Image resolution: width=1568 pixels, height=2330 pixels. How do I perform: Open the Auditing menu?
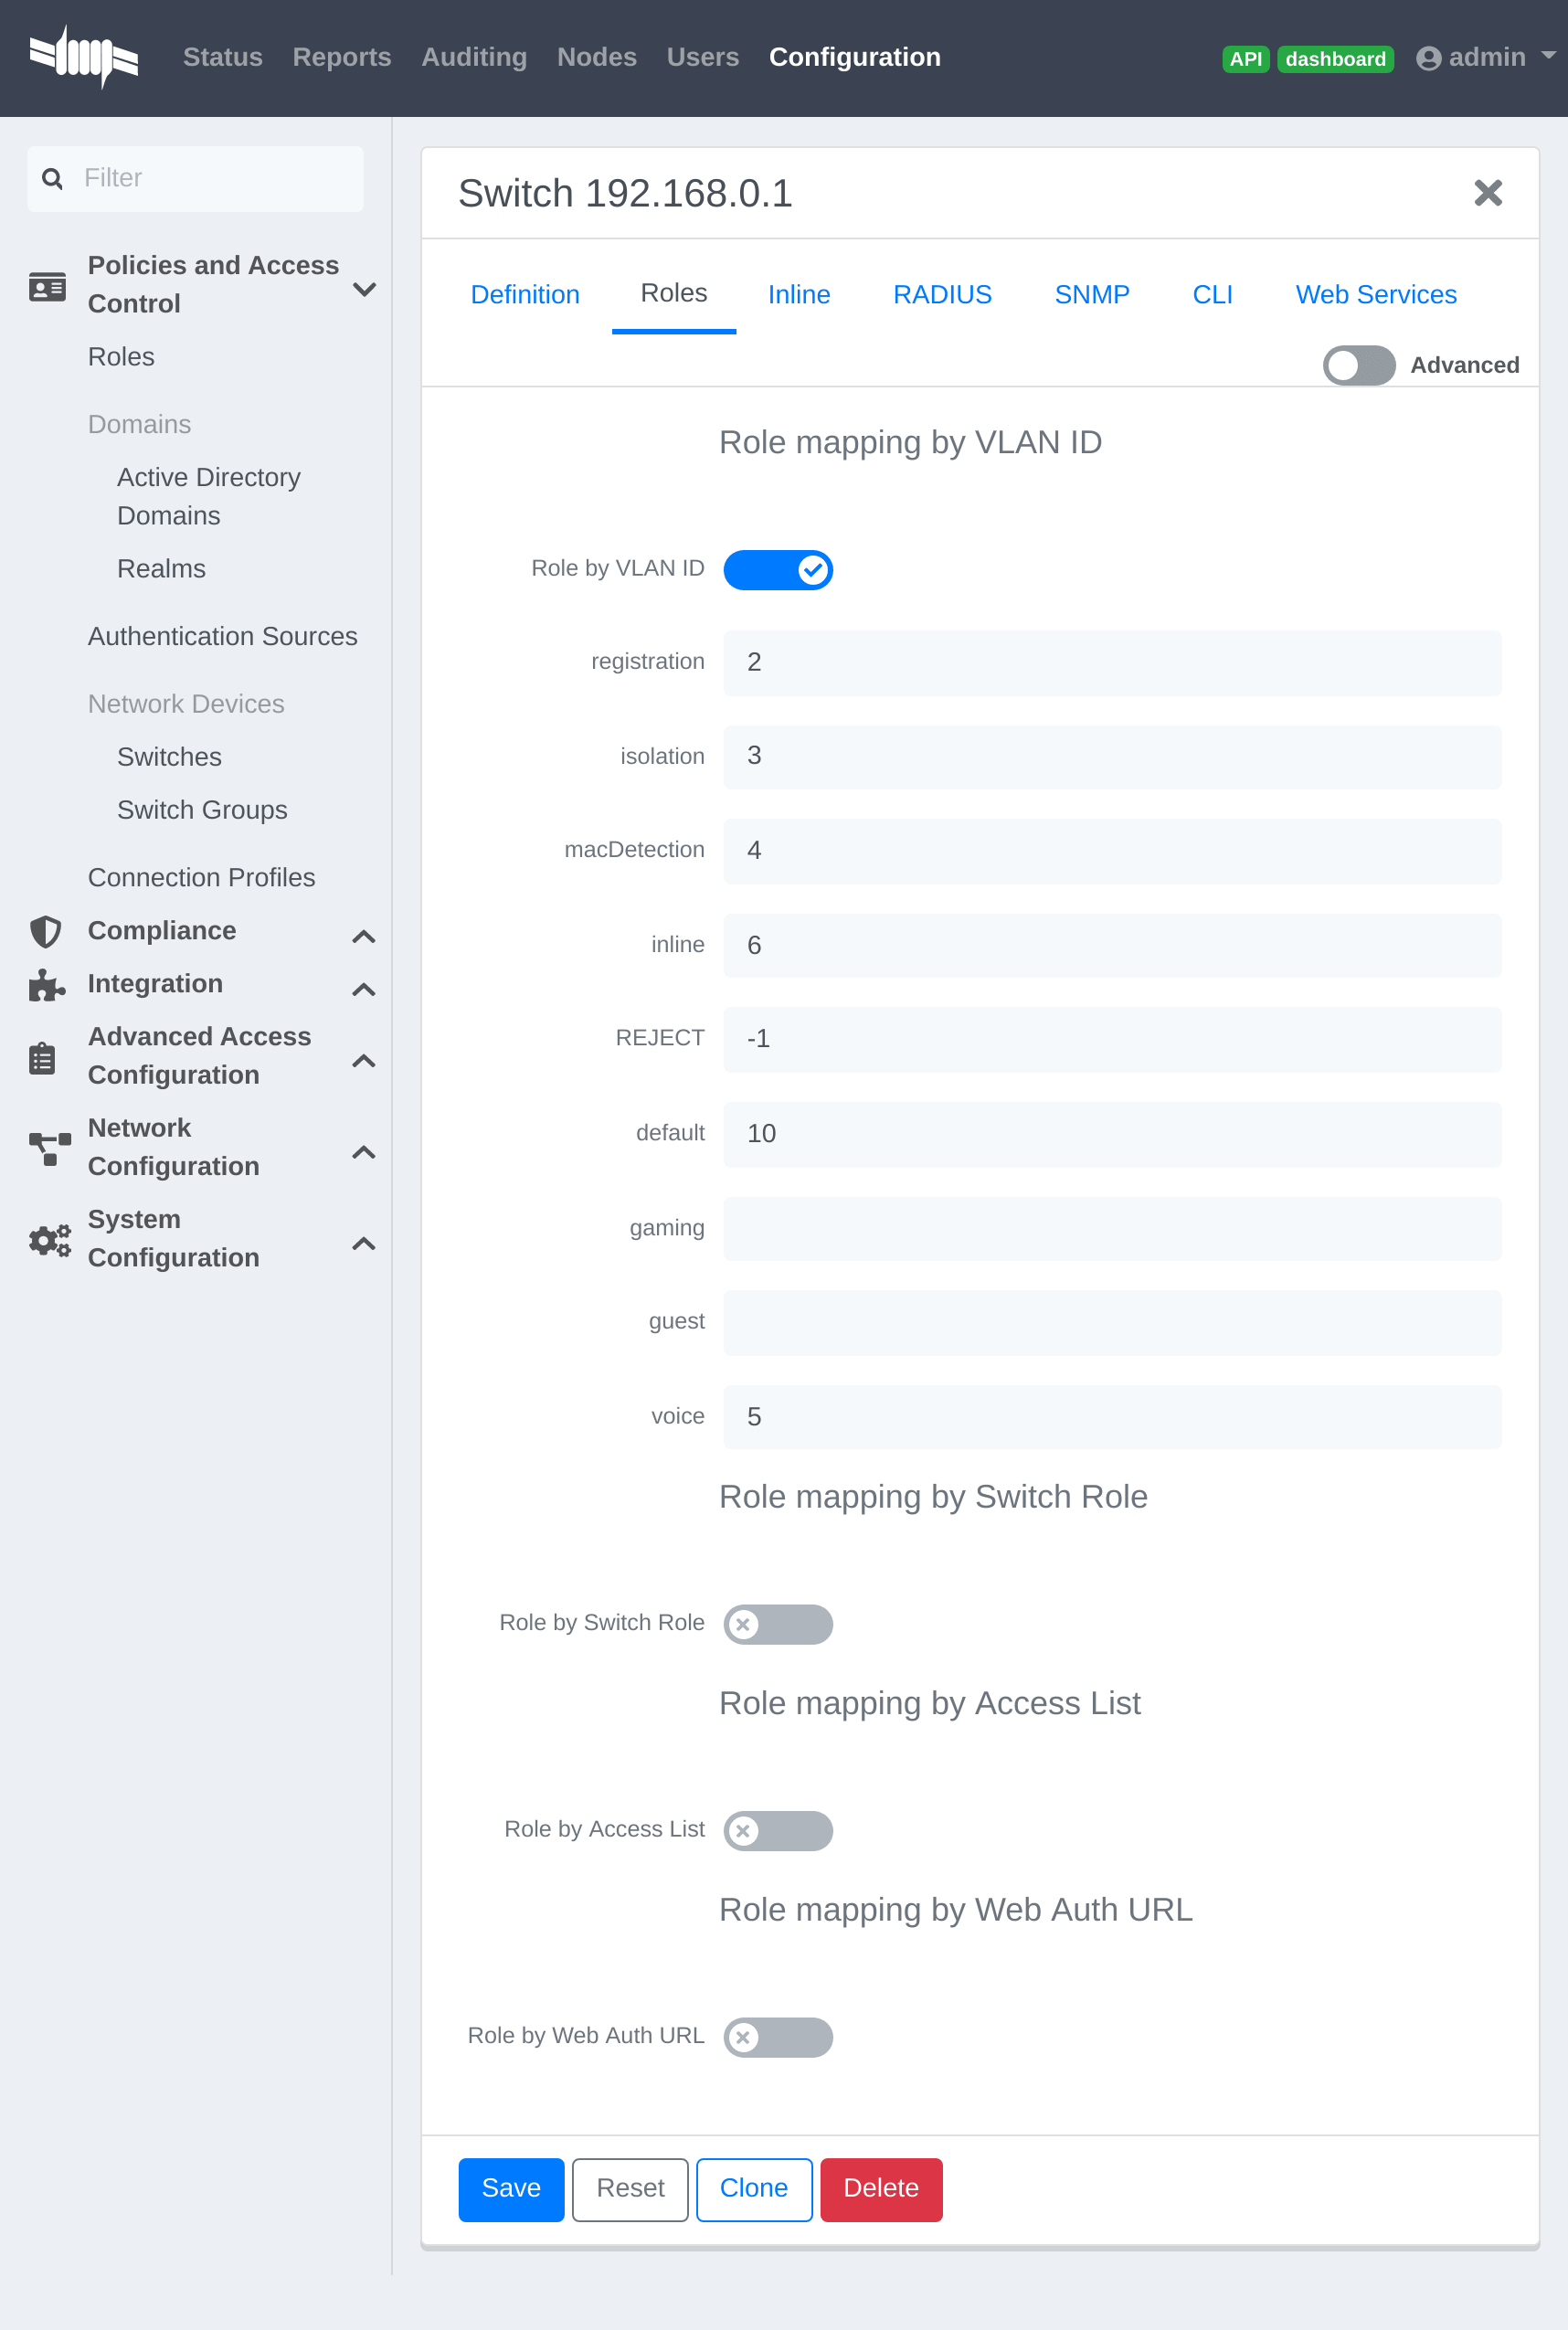473,57
